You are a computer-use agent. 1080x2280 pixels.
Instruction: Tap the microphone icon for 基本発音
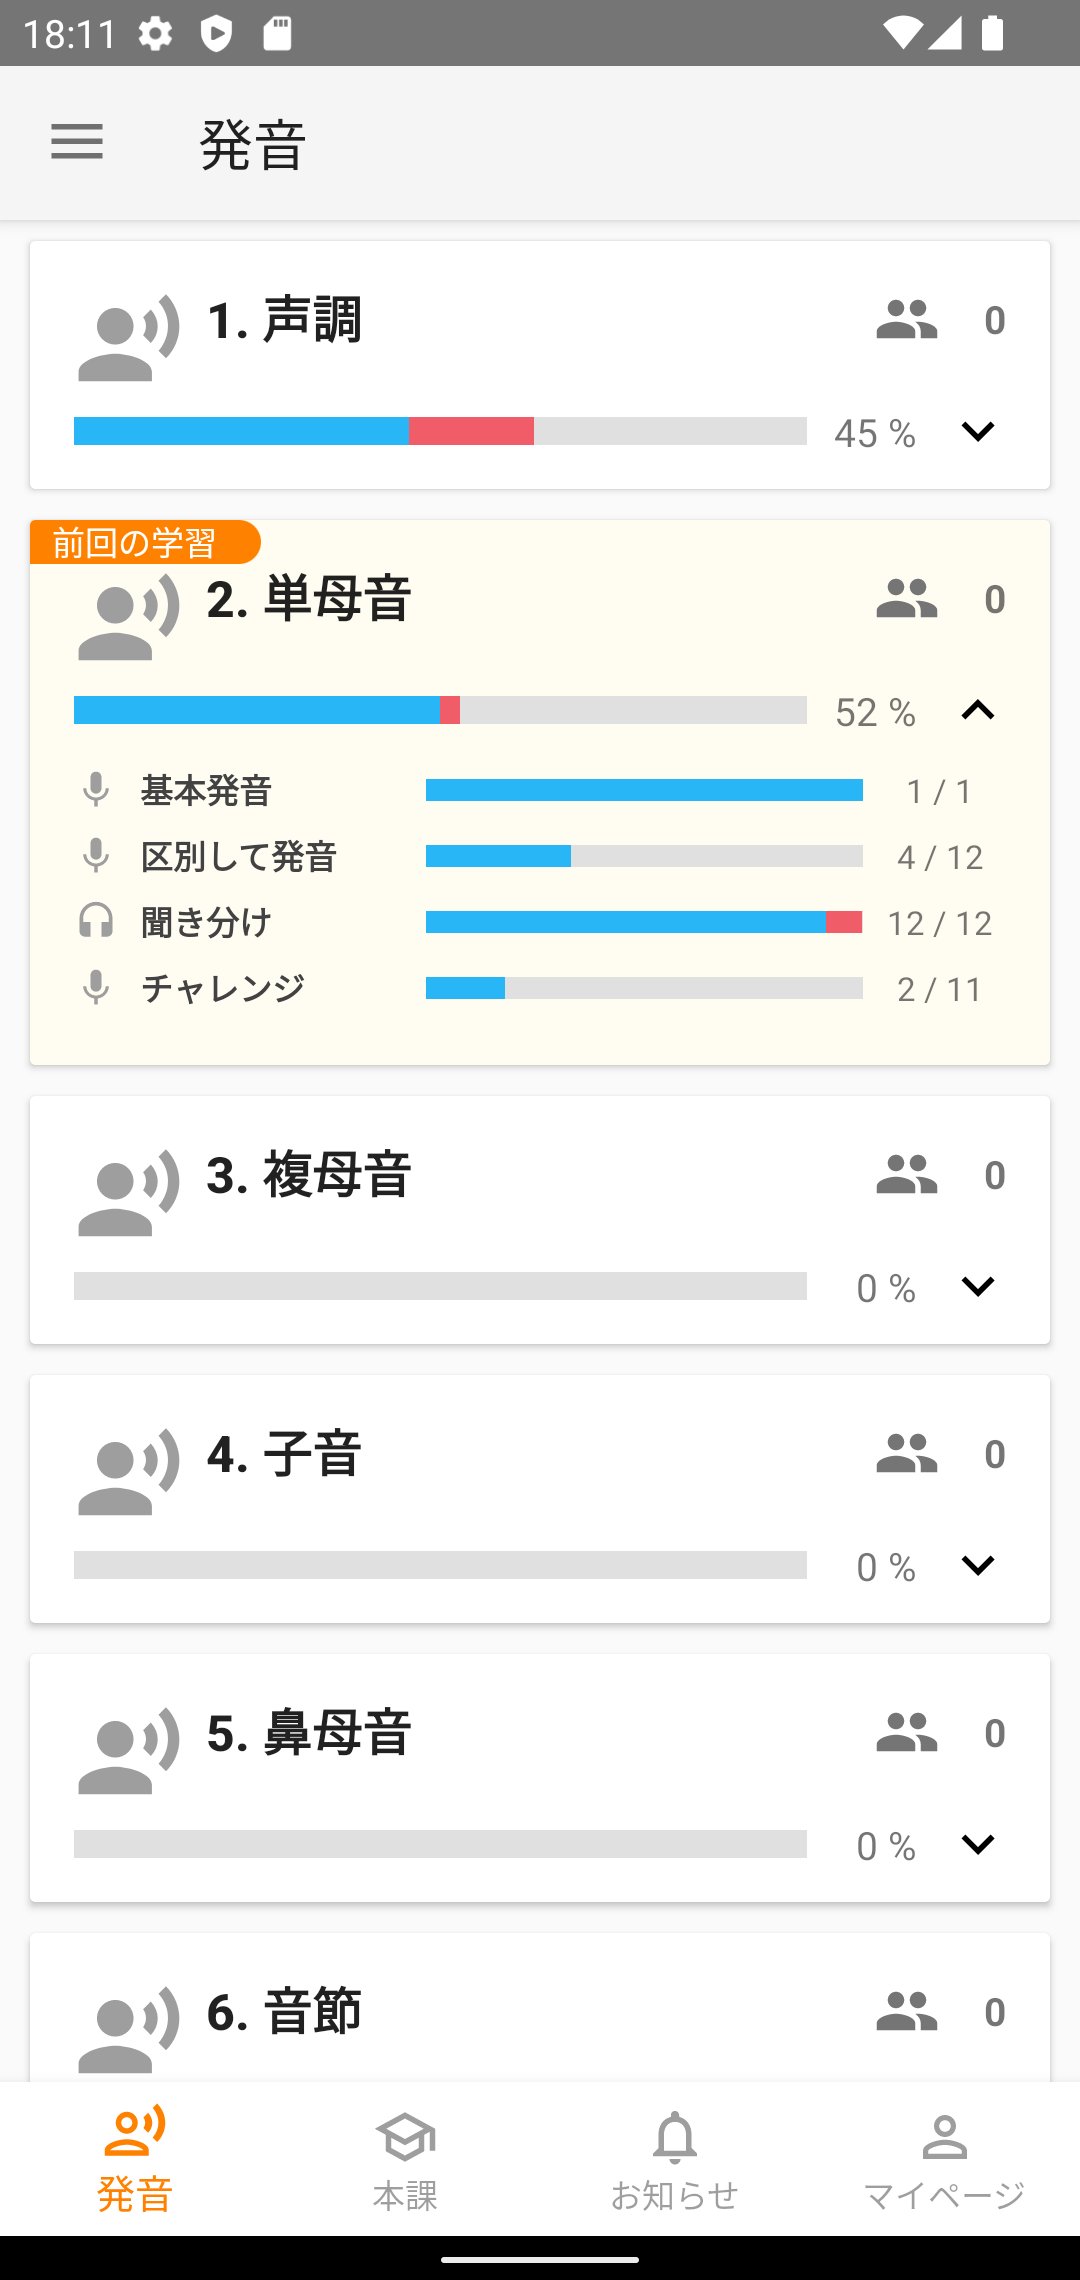(96, 790)
